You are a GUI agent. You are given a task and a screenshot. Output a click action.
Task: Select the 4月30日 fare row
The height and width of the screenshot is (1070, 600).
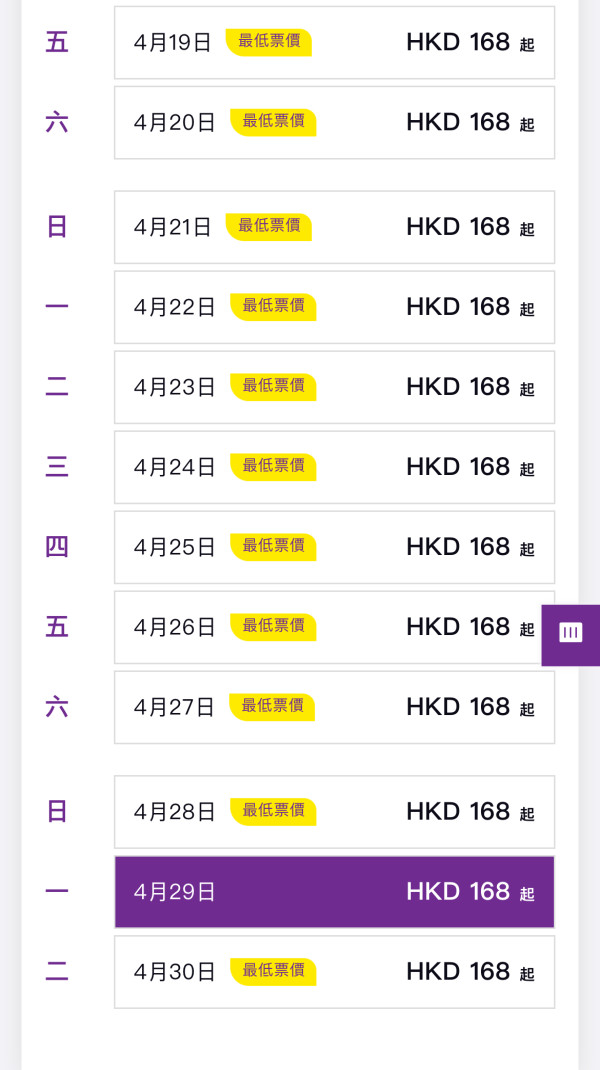[334, 972]
